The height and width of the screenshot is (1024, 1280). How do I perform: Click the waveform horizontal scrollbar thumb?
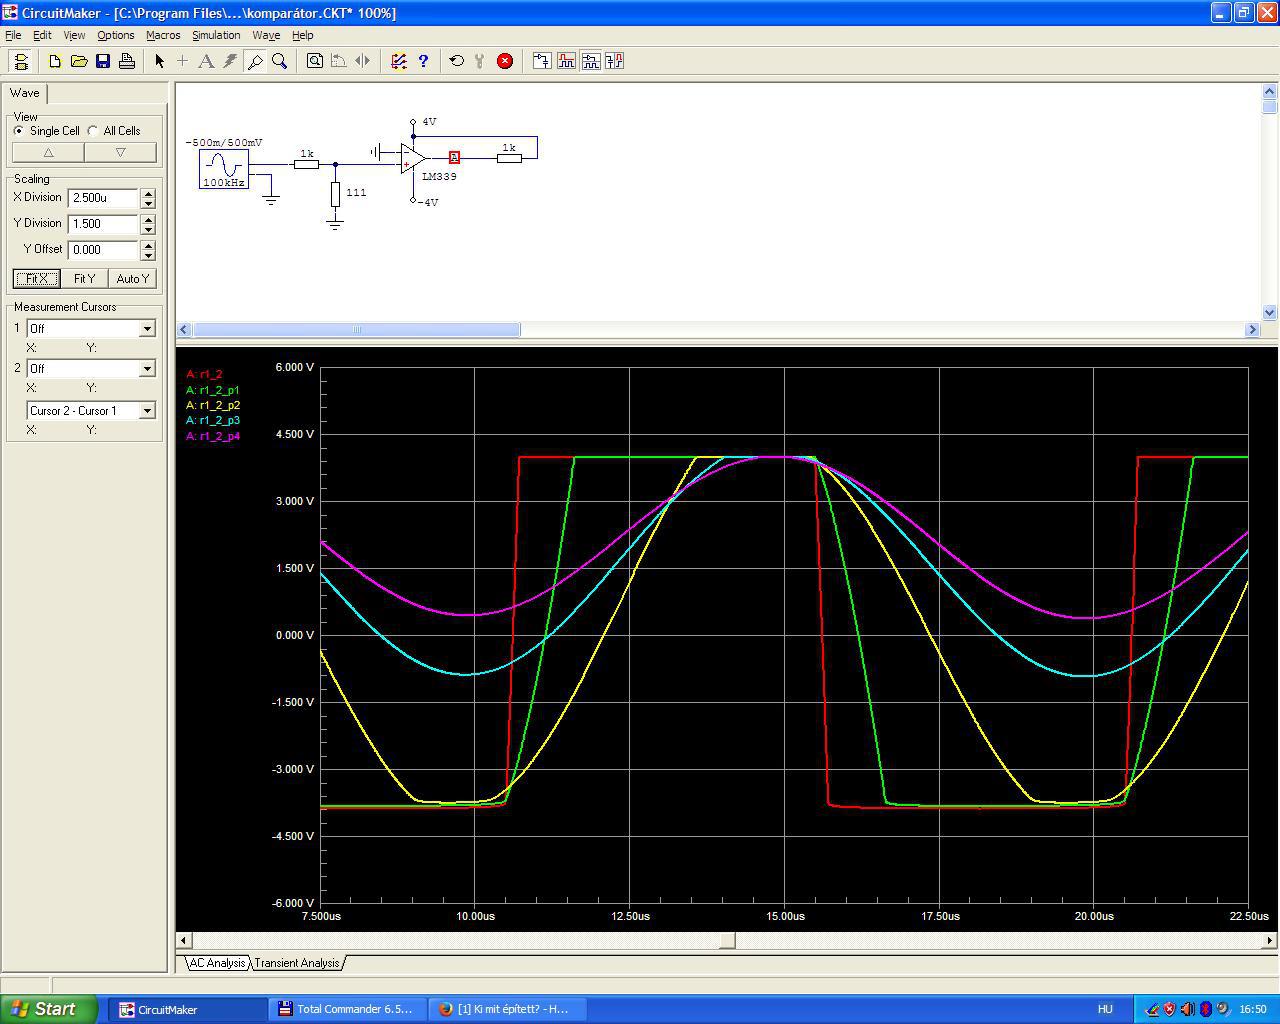[x=727, y=940]
